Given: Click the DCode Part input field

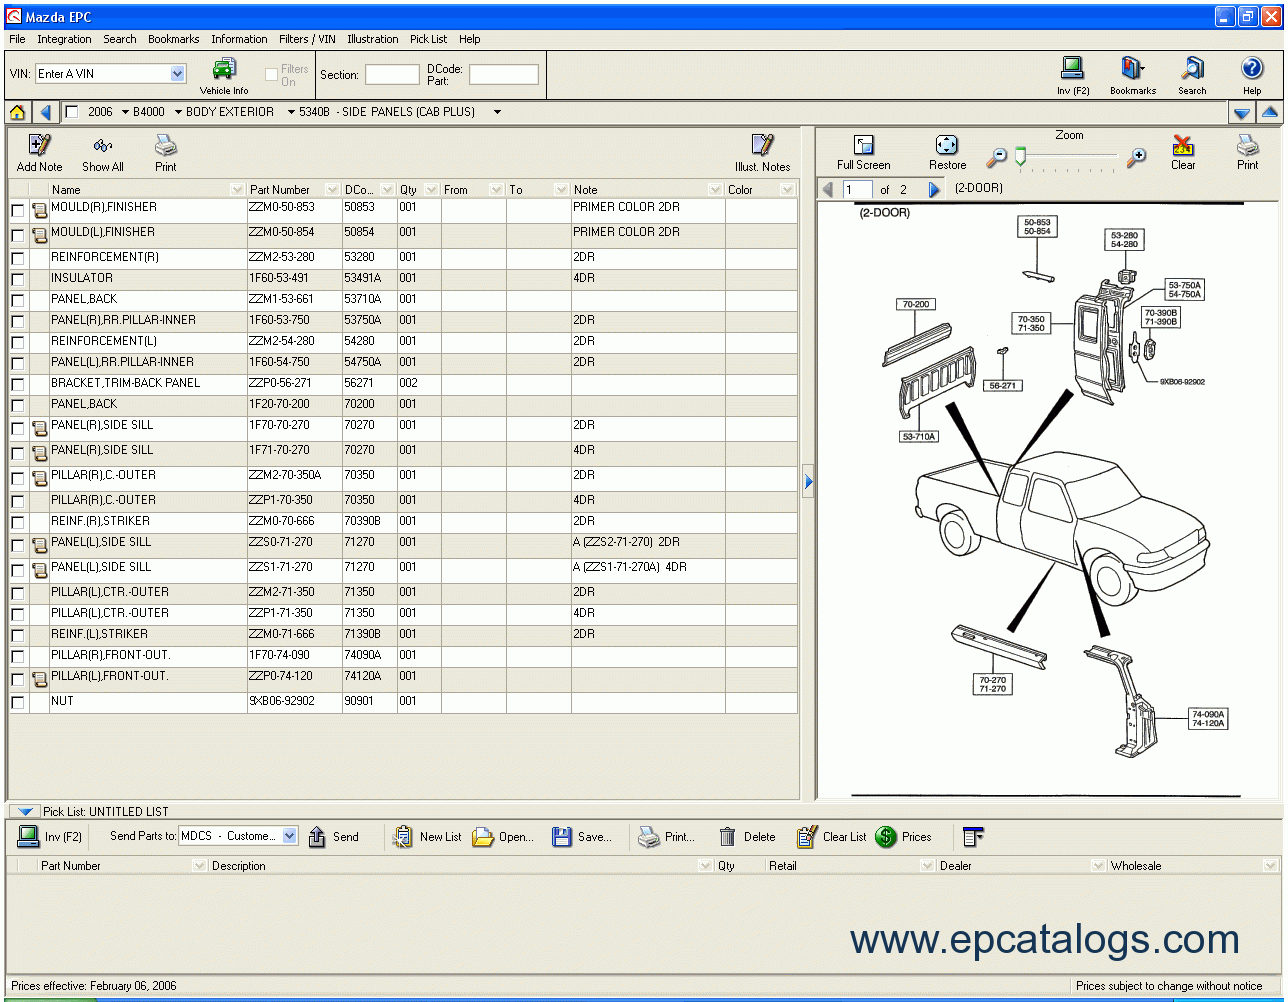Looking at the screenshot, I should pyautogui.click(x=504, y=74).
